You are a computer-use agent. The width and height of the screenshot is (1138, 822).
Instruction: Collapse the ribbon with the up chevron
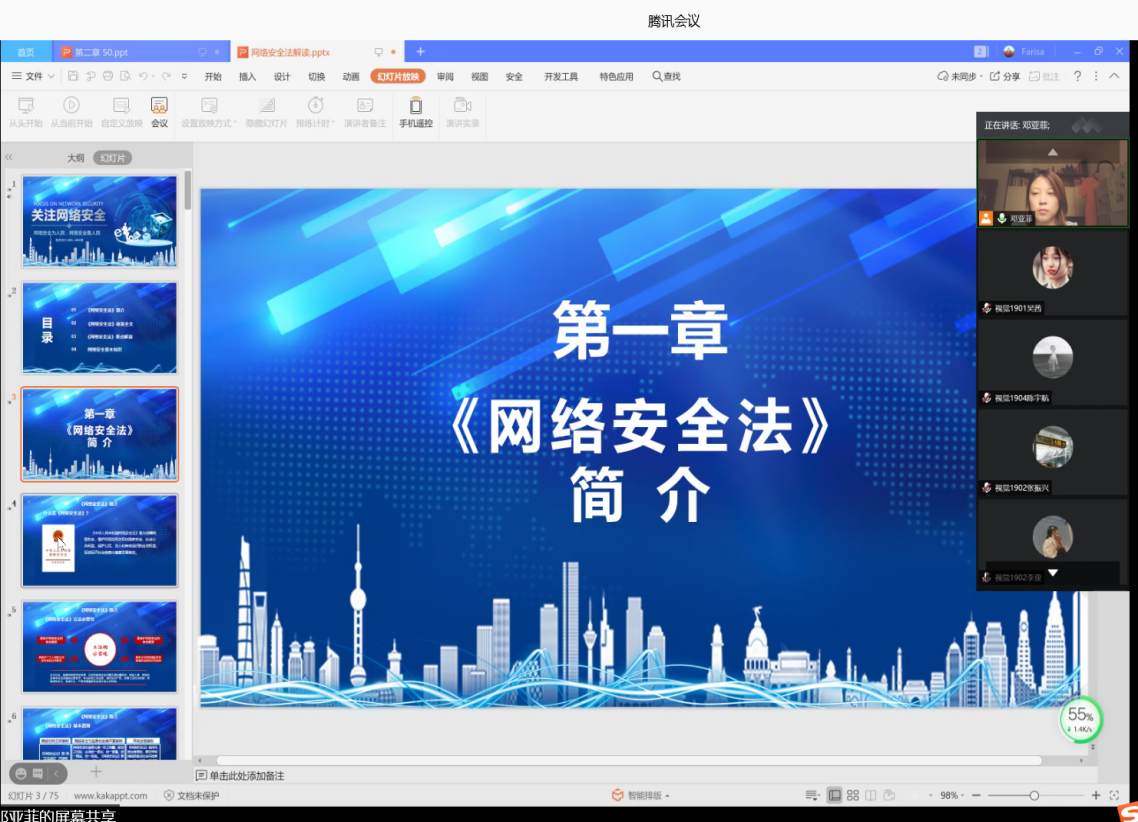click(x=1115, y=76)
